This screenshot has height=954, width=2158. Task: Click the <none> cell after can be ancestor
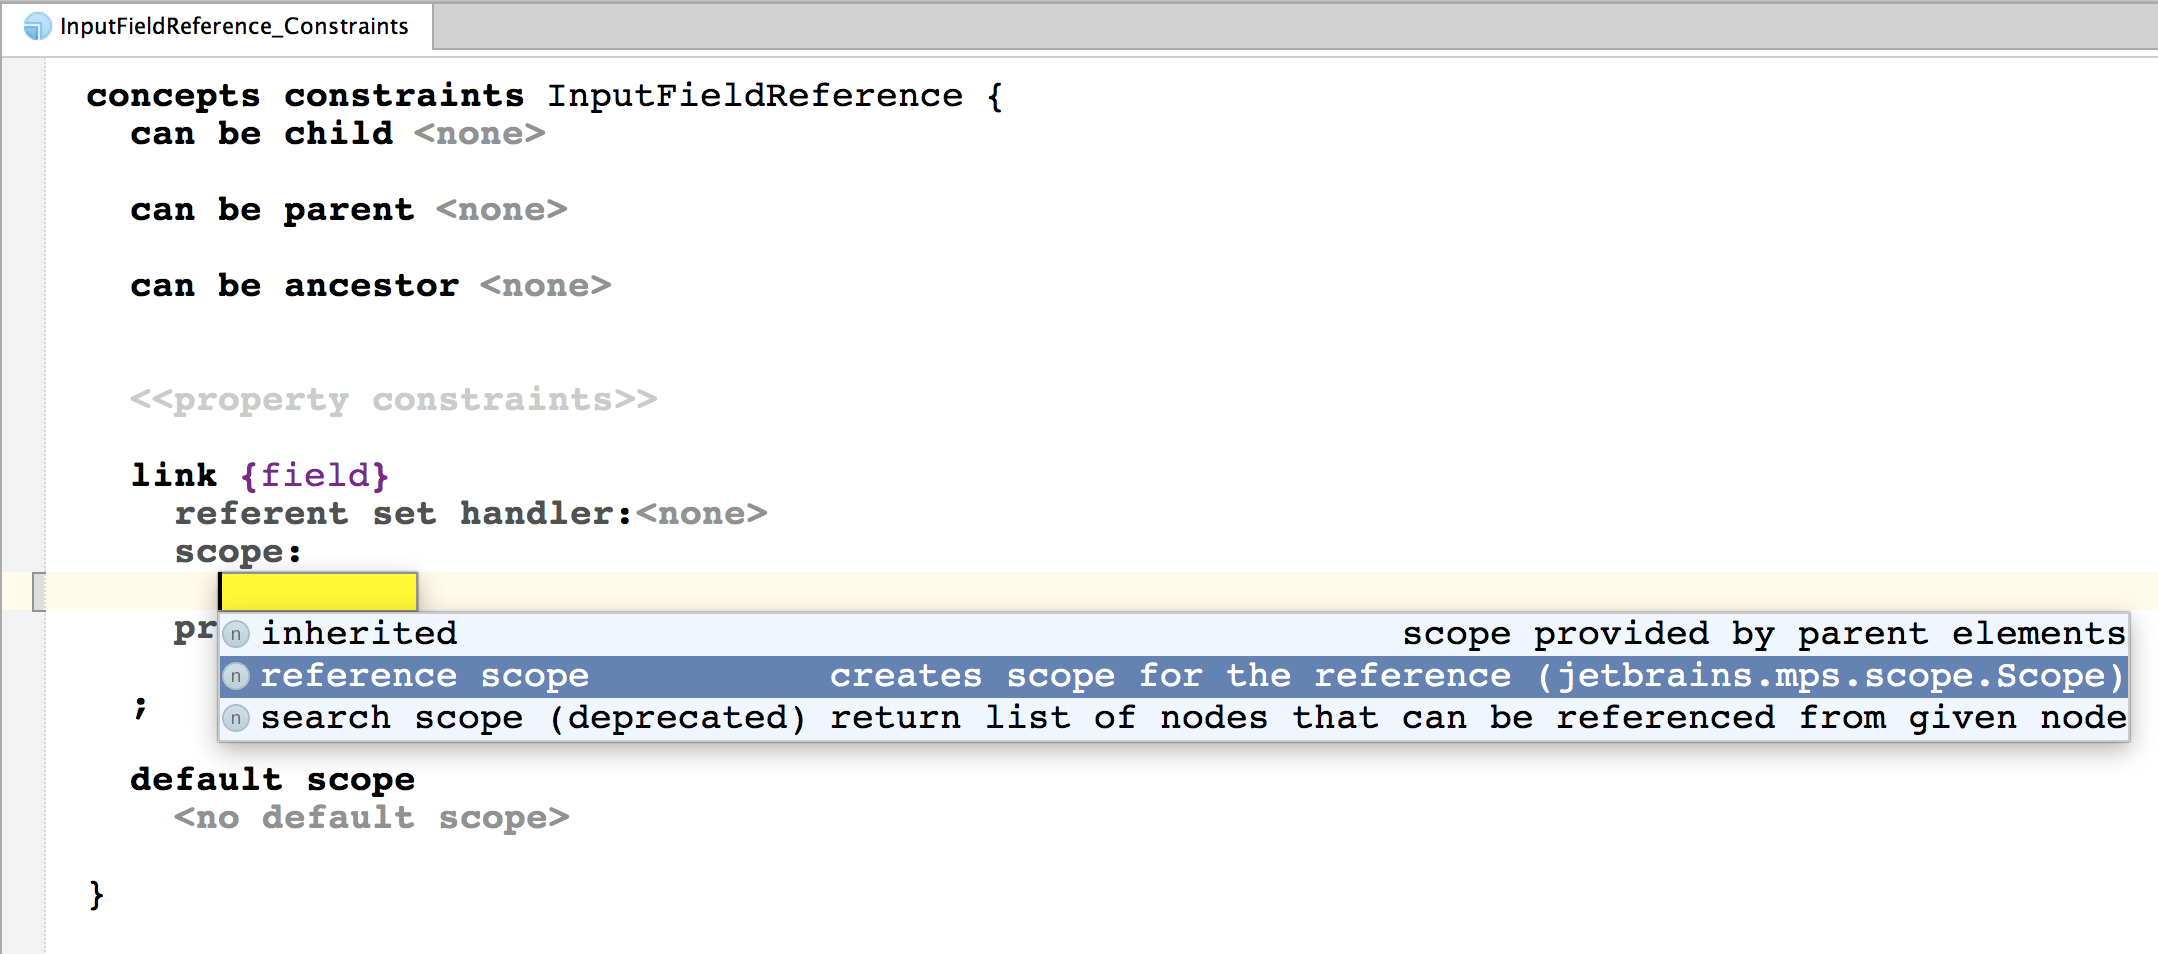pyautogui.click(x=546, y=286)
